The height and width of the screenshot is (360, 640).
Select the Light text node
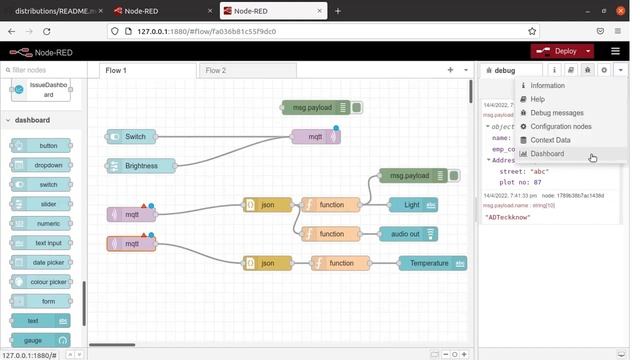pos(413,204)
